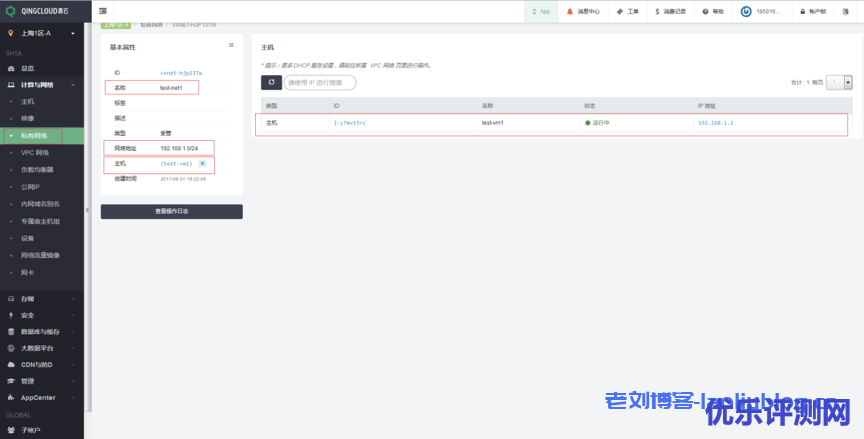Open 内网域名别名 in the sidebar
Viewport: 864px width, 439px height.
40,204
